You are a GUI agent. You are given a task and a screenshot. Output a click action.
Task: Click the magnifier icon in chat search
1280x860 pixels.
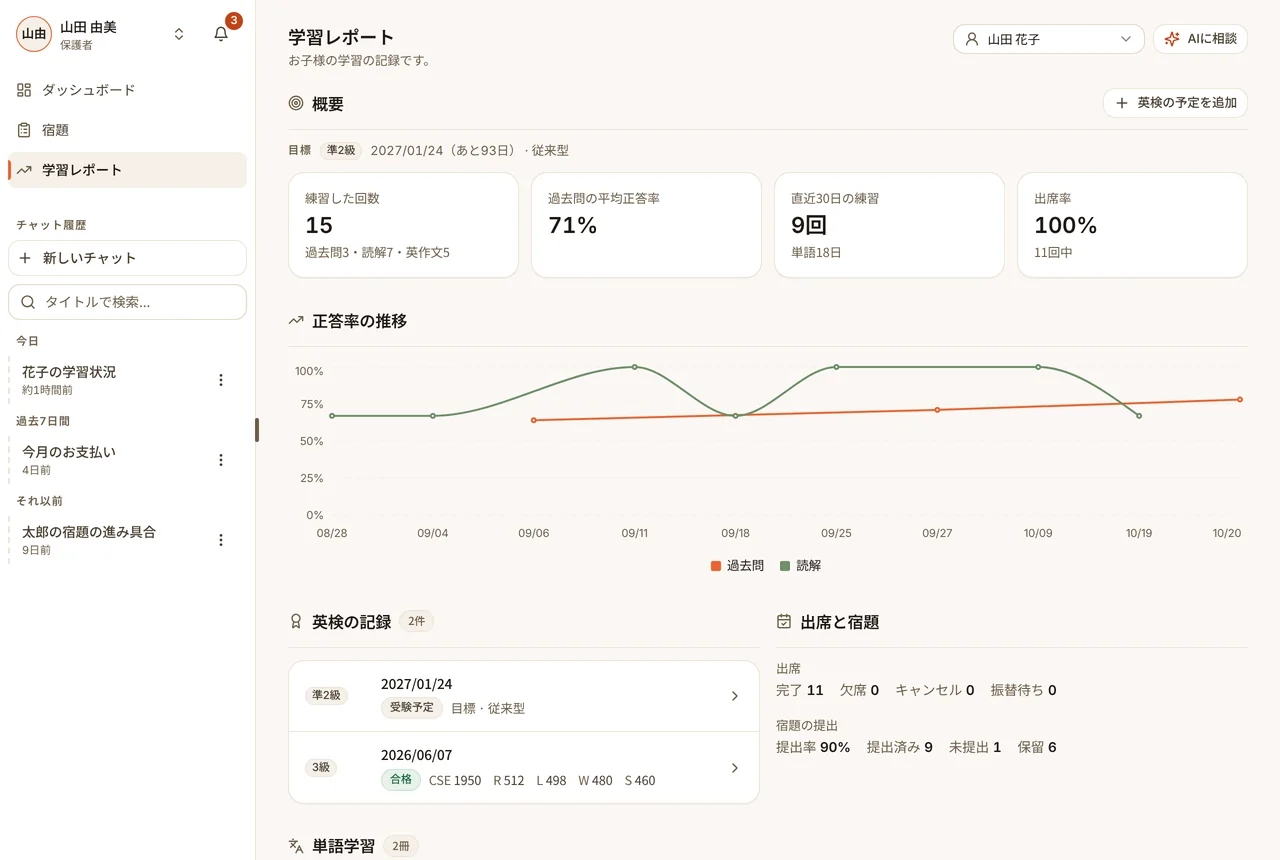click(28, 302)
